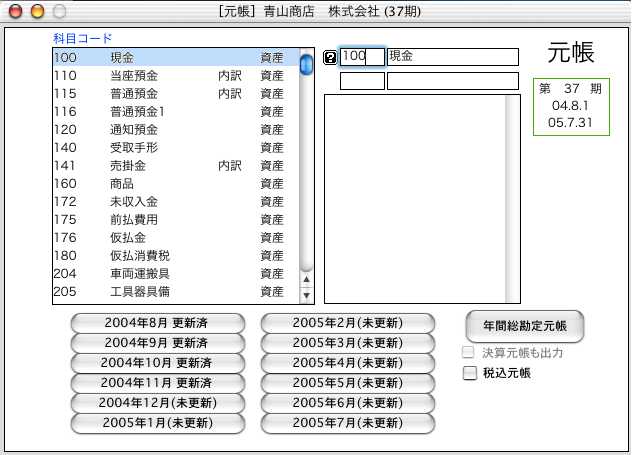Click the empty sub-account code field
Image resolution: width=635 pixels, height=455 pixels.
point(362,81)
